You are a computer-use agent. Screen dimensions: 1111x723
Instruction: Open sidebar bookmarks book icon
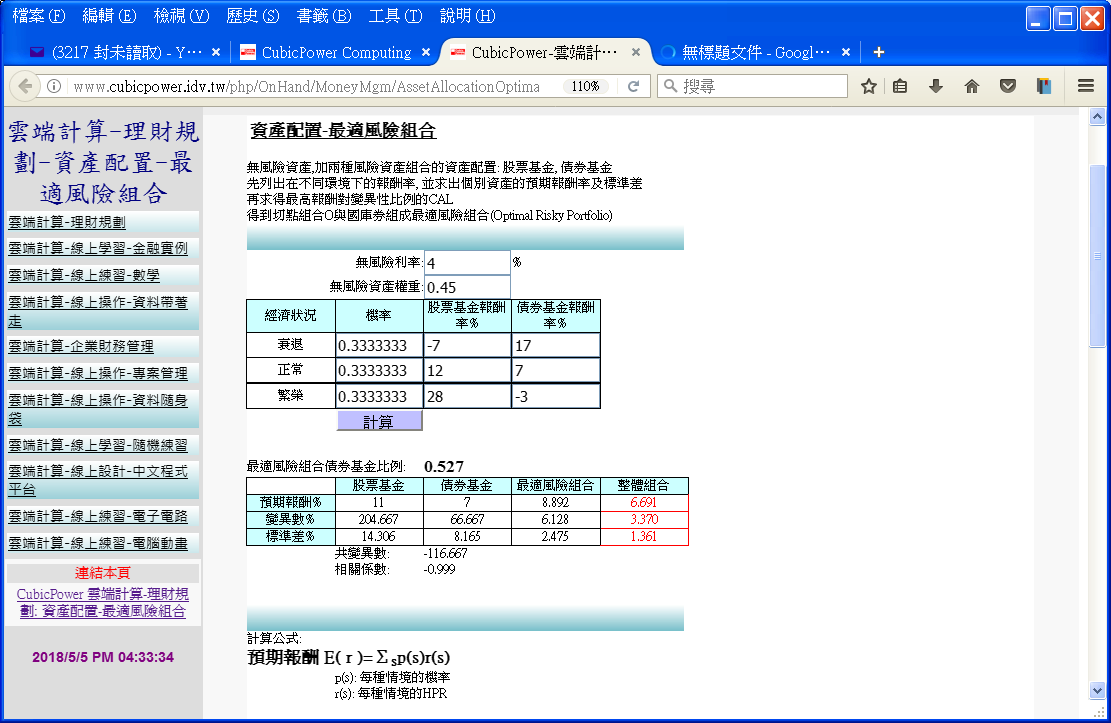[x=1044, y=86]
